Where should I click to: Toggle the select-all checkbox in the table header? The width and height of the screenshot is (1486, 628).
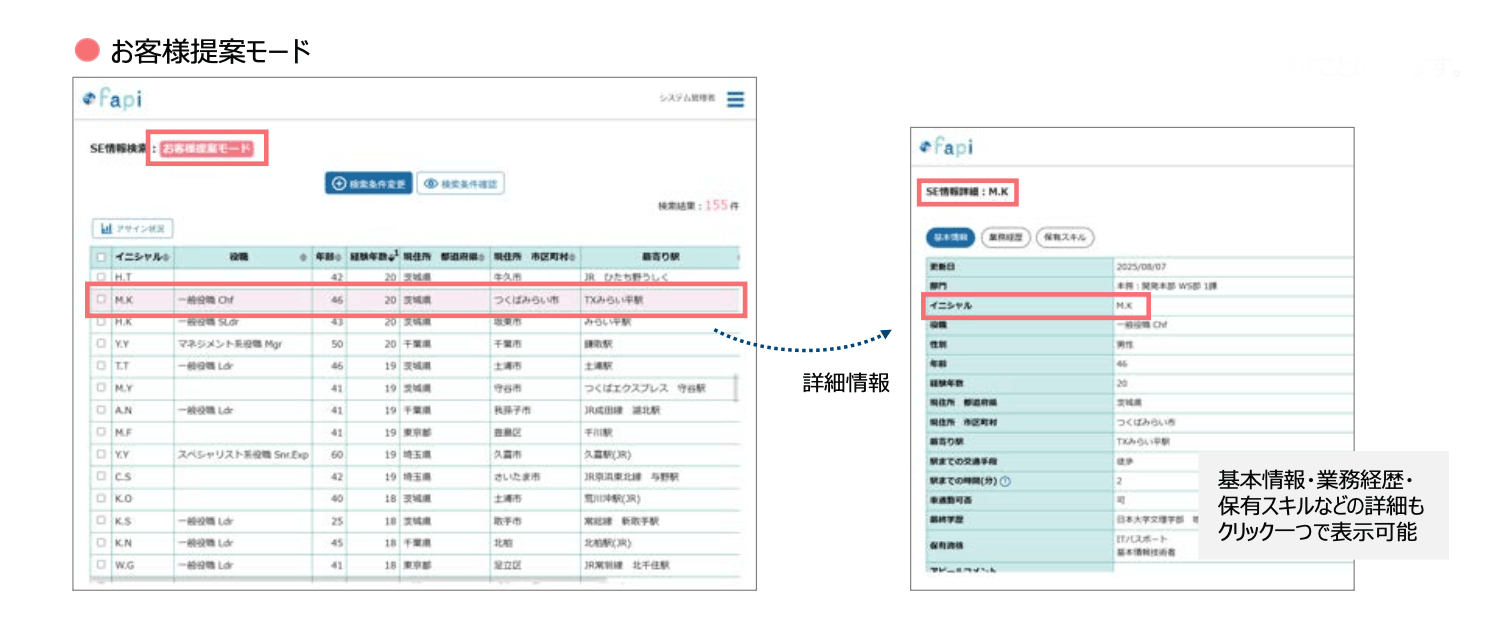101,257
